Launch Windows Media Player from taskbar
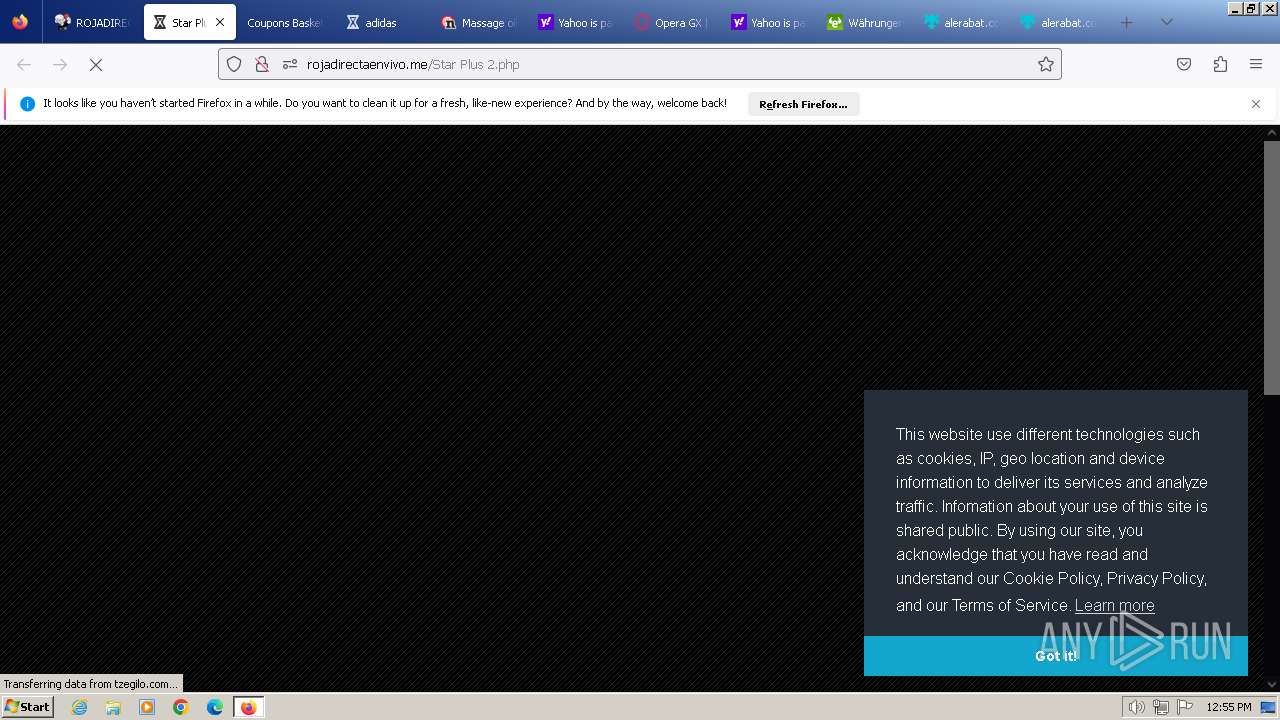 [x=147, y=707]
